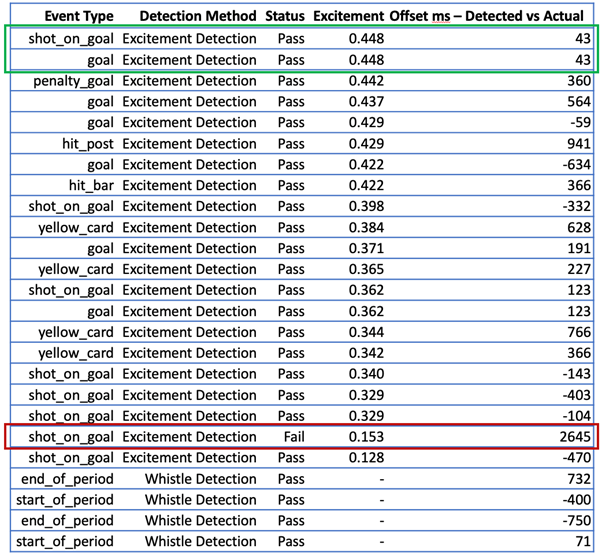
Task: Select the offset value -750
Action: pyautogui.click(x=577, y=521)
